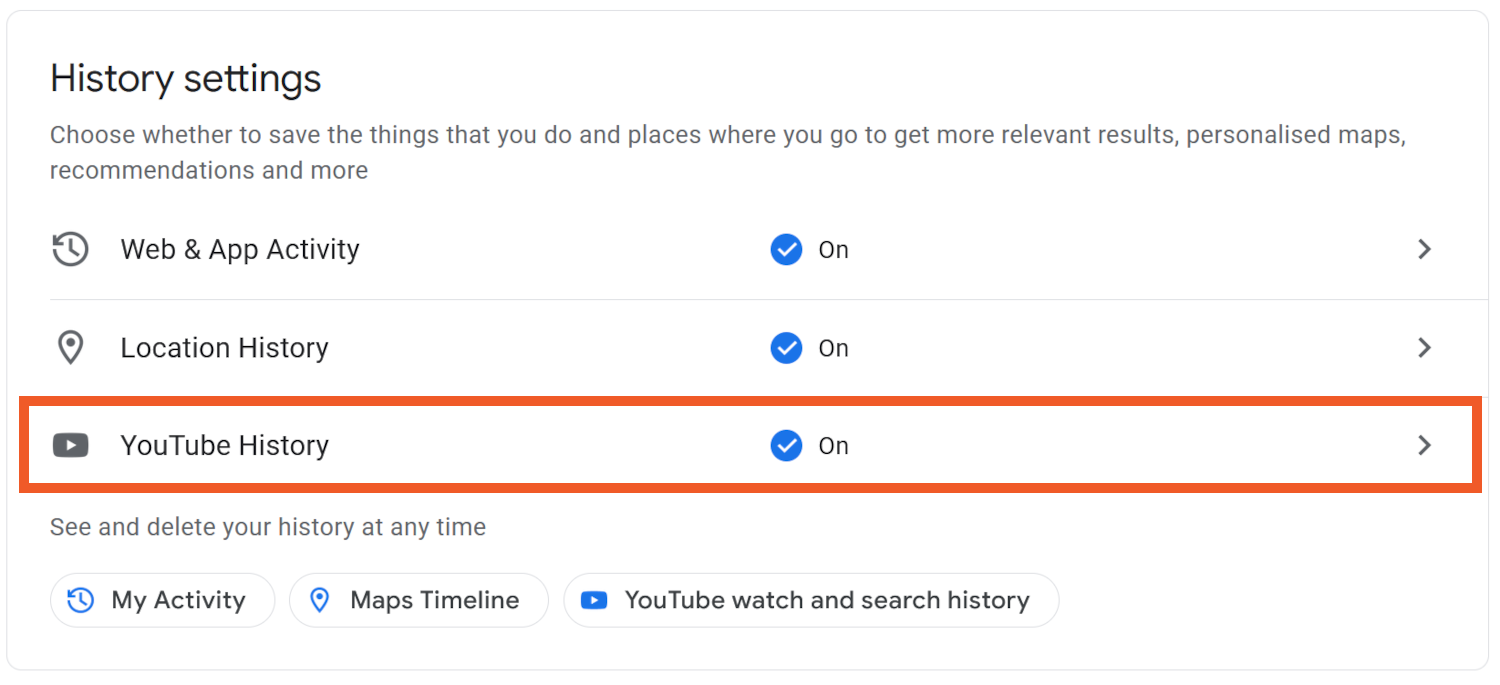
Task: Toggle the Web & App Activity On checkmark
Action: tap(786, 249)
